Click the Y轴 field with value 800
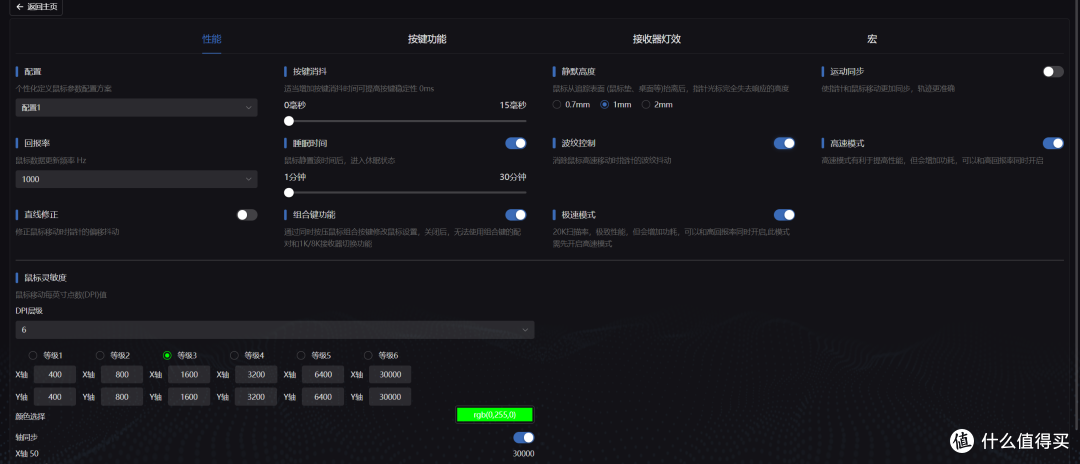Screen dimensions: 1080x464 tap(122, 397)
